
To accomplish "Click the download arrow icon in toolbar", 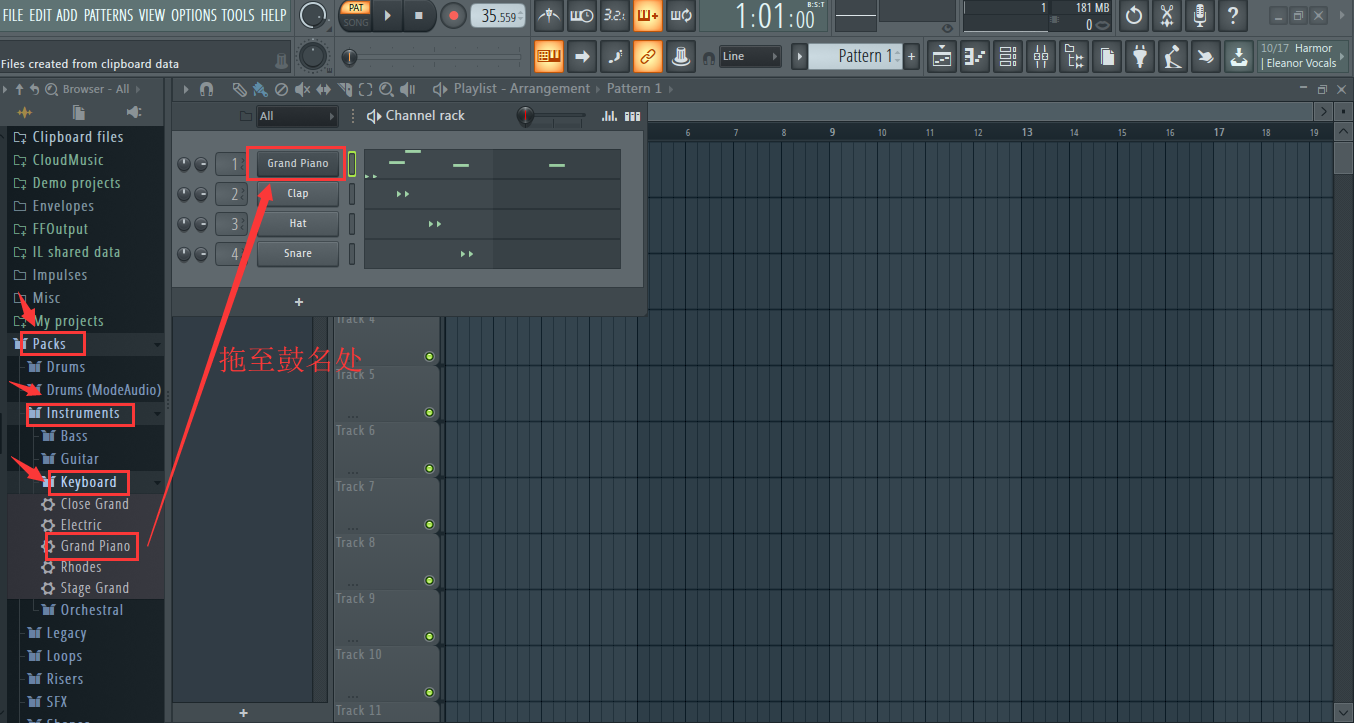I will (1239, 56).
